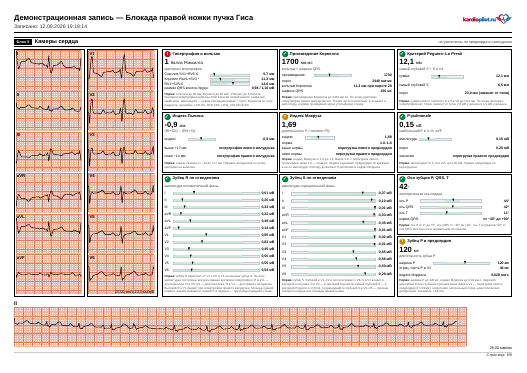Click the Зубец S по отведениям card title
This screenshot has width=527, height=373.
313,178
